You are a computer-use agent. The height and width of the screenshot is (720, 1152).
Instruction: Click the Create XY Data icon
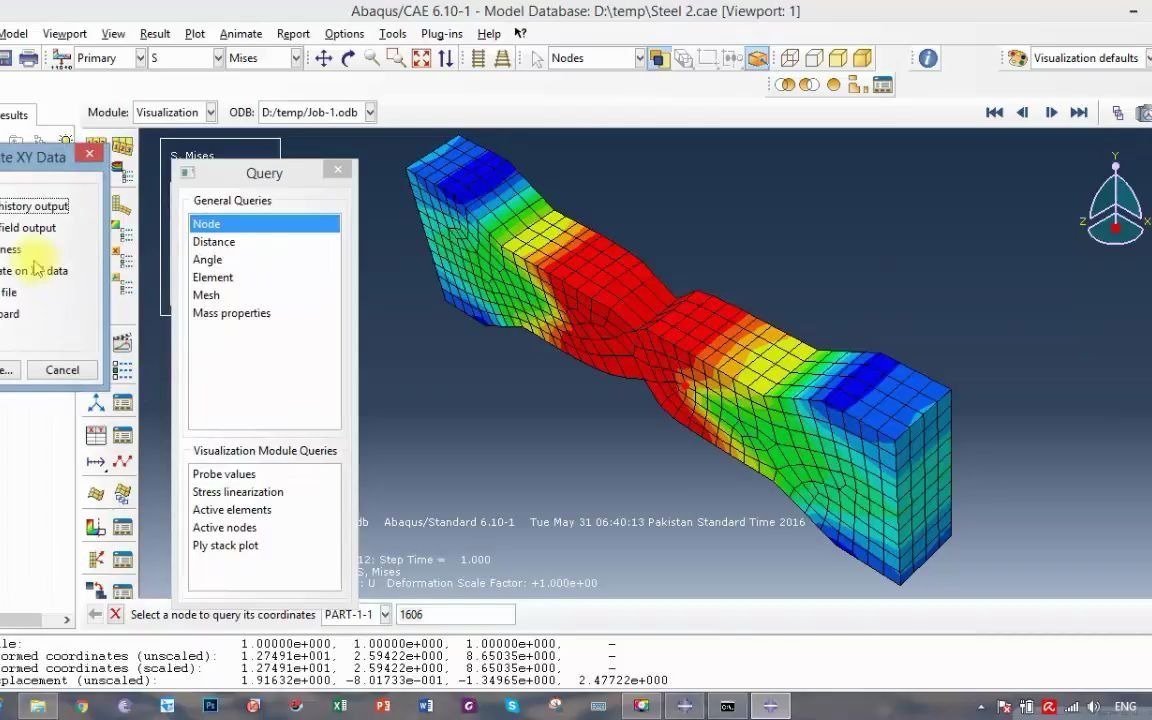[x=96, y=435]
